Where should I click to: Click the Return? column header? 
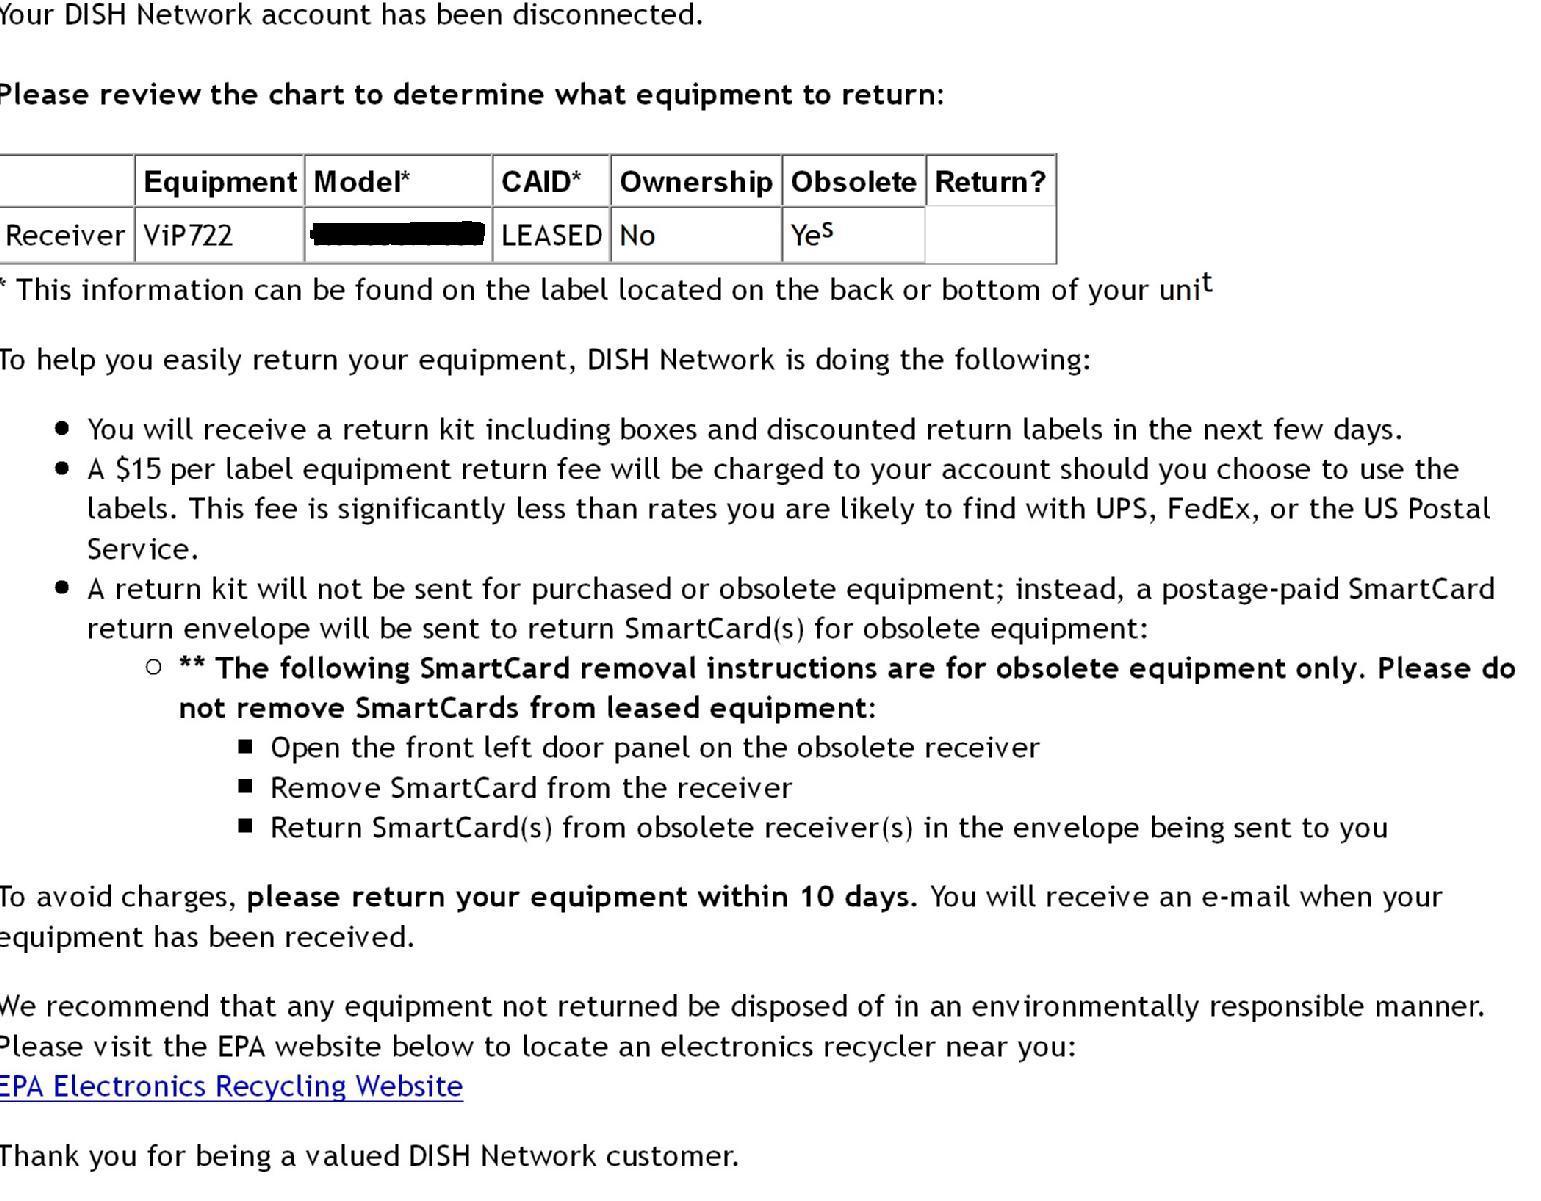pyautogui.click(x=990, y=182)
